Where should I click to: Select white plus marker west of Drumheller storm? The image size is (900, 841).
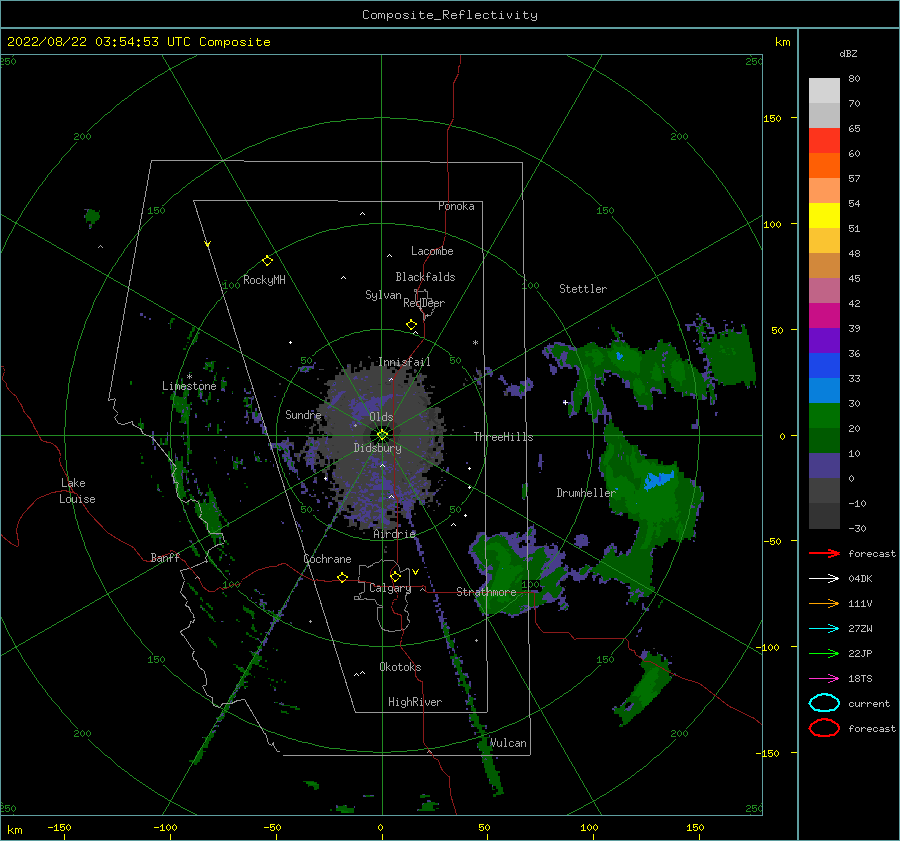tap(565, 402)
